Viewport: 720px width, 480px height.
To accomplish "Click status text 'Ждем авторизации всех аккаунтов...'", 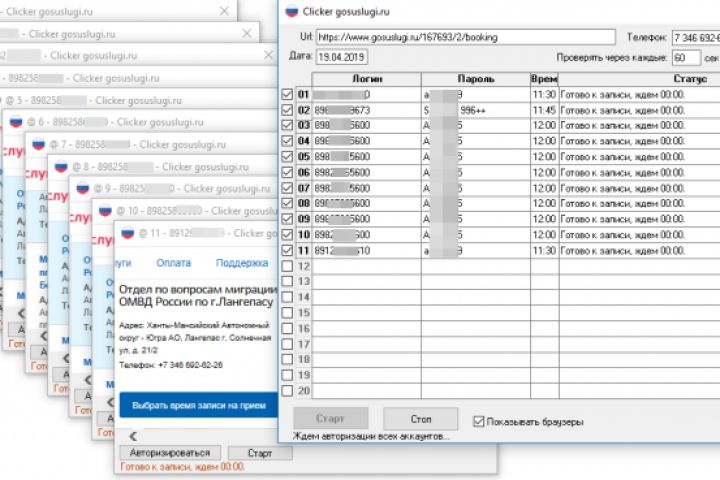I will 371,436.
